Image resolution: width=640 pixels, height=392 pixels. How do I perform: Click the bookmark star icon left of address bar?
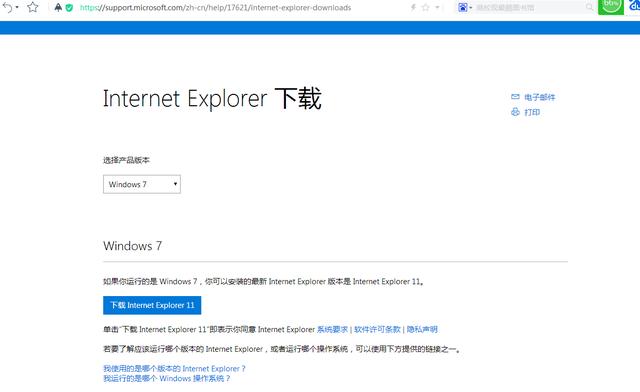pos(33,7)
